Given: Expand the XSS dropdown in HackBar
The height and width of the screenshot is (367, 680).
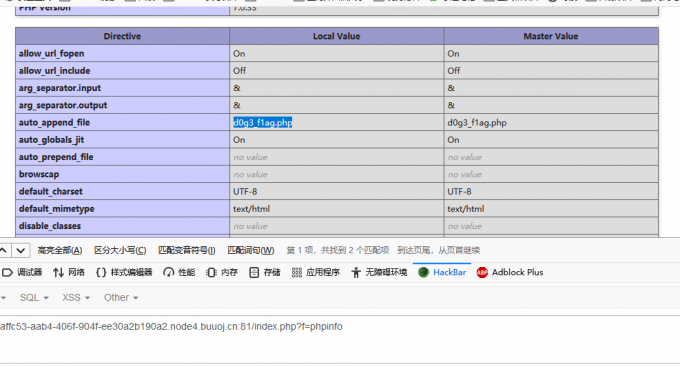Looking at the screenshot, I should pos(76,298).
